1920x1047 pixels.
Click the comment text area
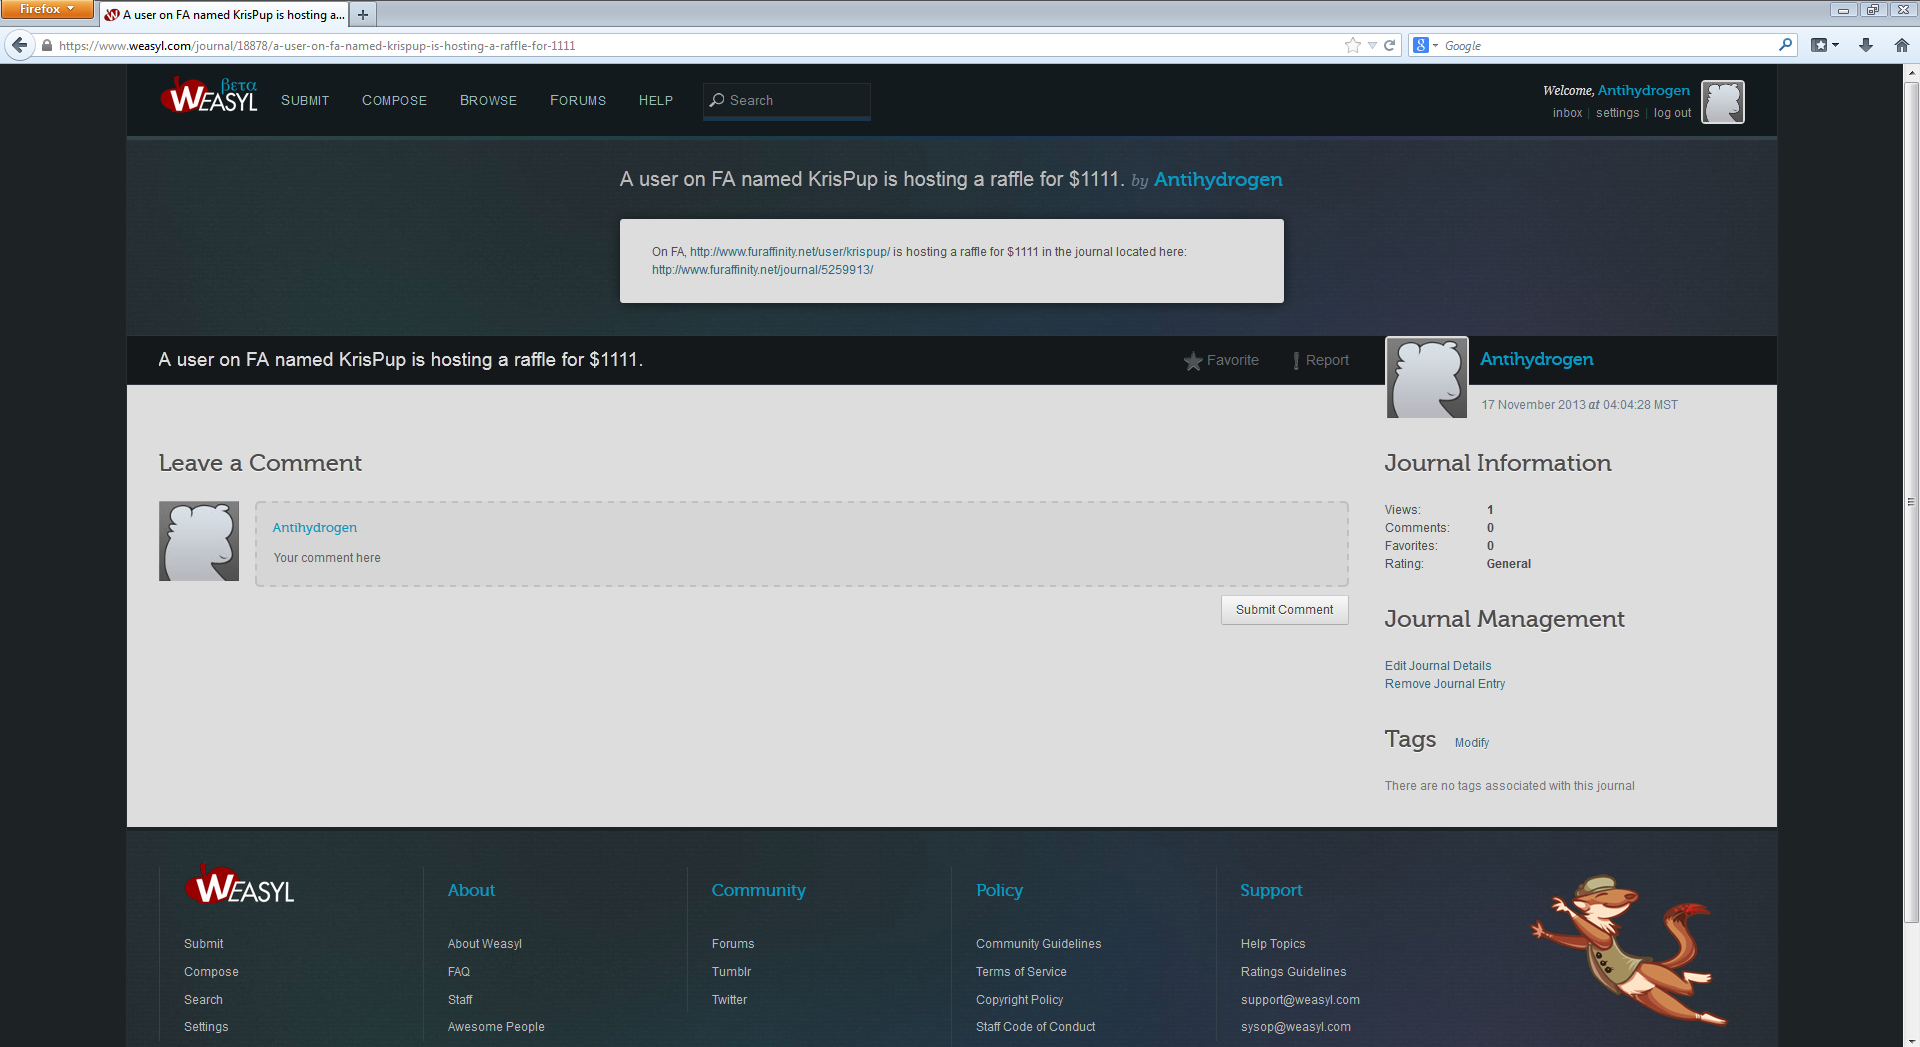pyautogui.click(x=801, y=544)
